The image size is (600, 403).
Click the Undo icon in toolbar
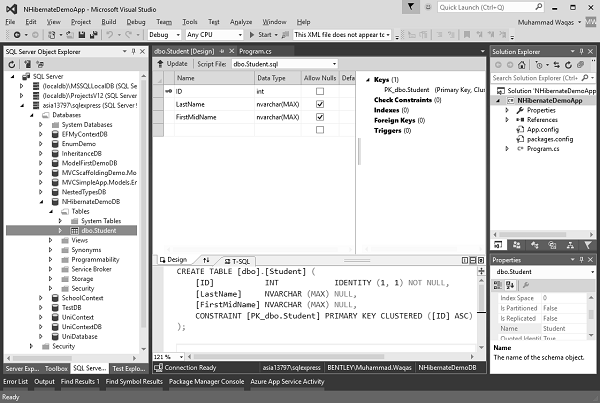[109, 35]
